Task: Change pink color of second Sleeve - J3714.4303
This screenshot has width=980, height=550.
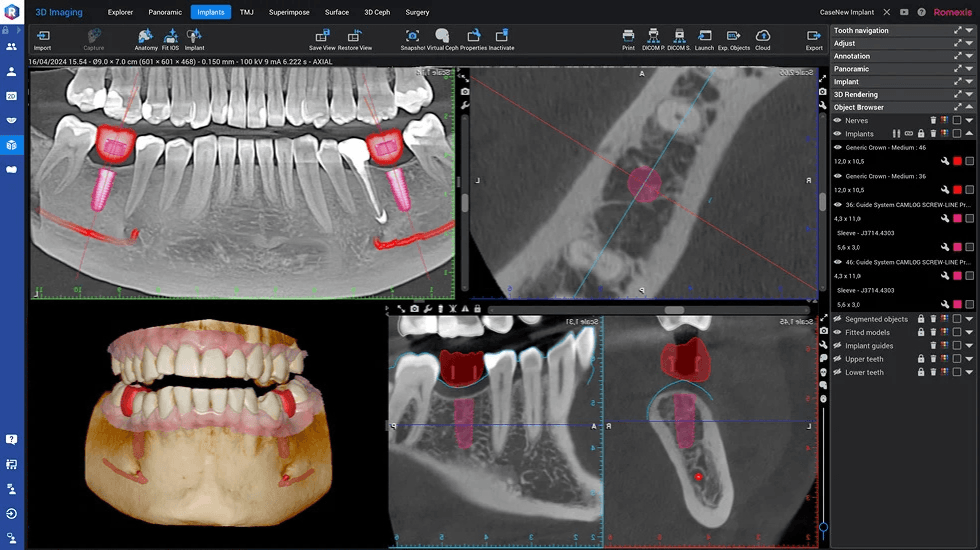Action: coord(957,304)
